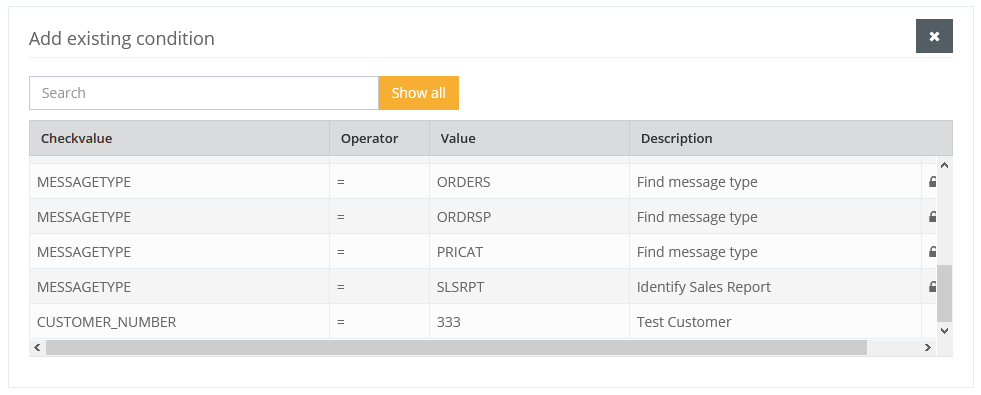Click the horizontal scrollbar left arrow
Screen dimensions: 981x395
coord(37,347)
